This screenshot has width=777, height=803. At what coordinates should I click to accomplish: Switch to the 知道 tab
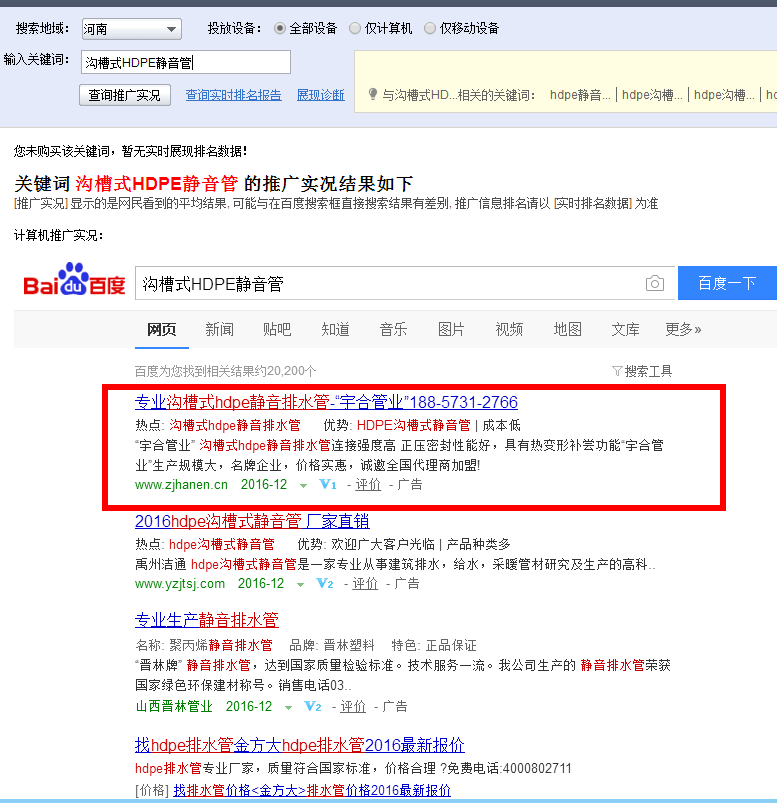click(x=335, y=329)
